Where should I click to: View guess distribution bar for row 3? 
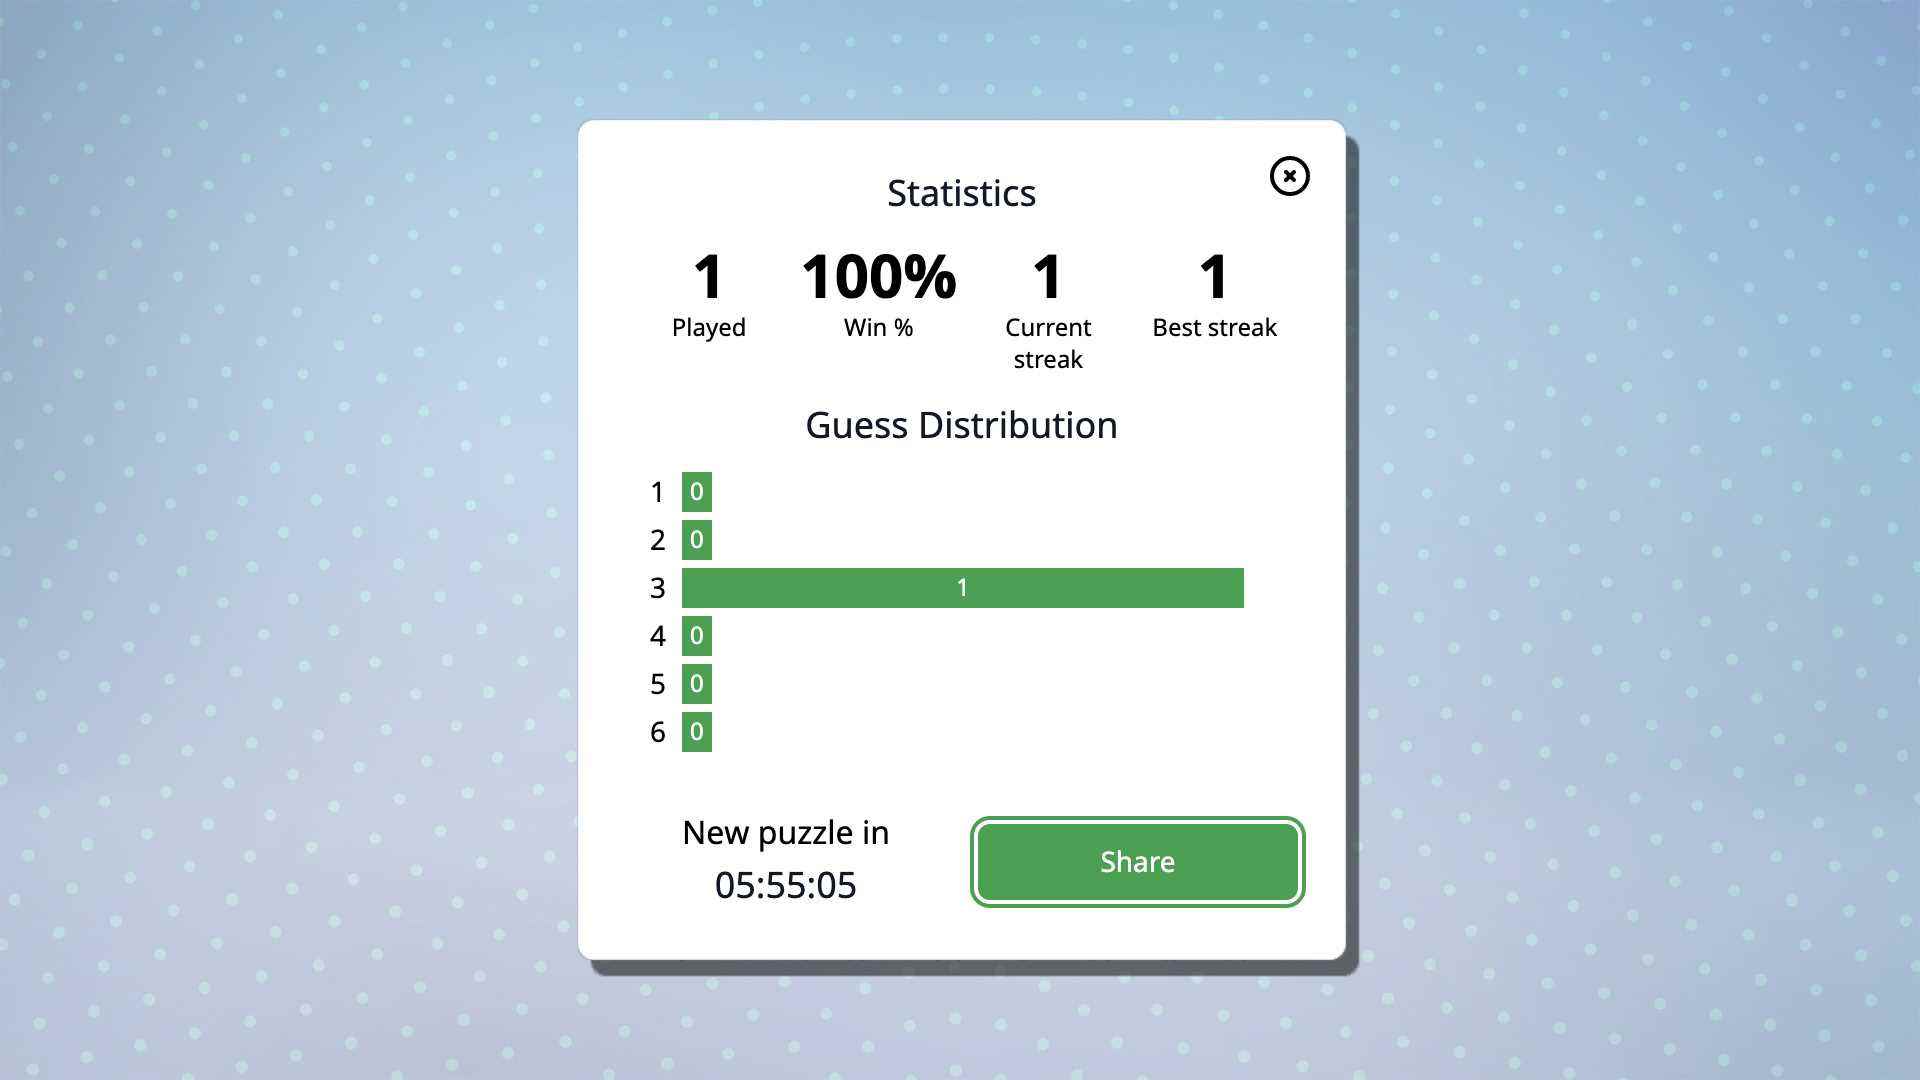[x=963, y=587]
